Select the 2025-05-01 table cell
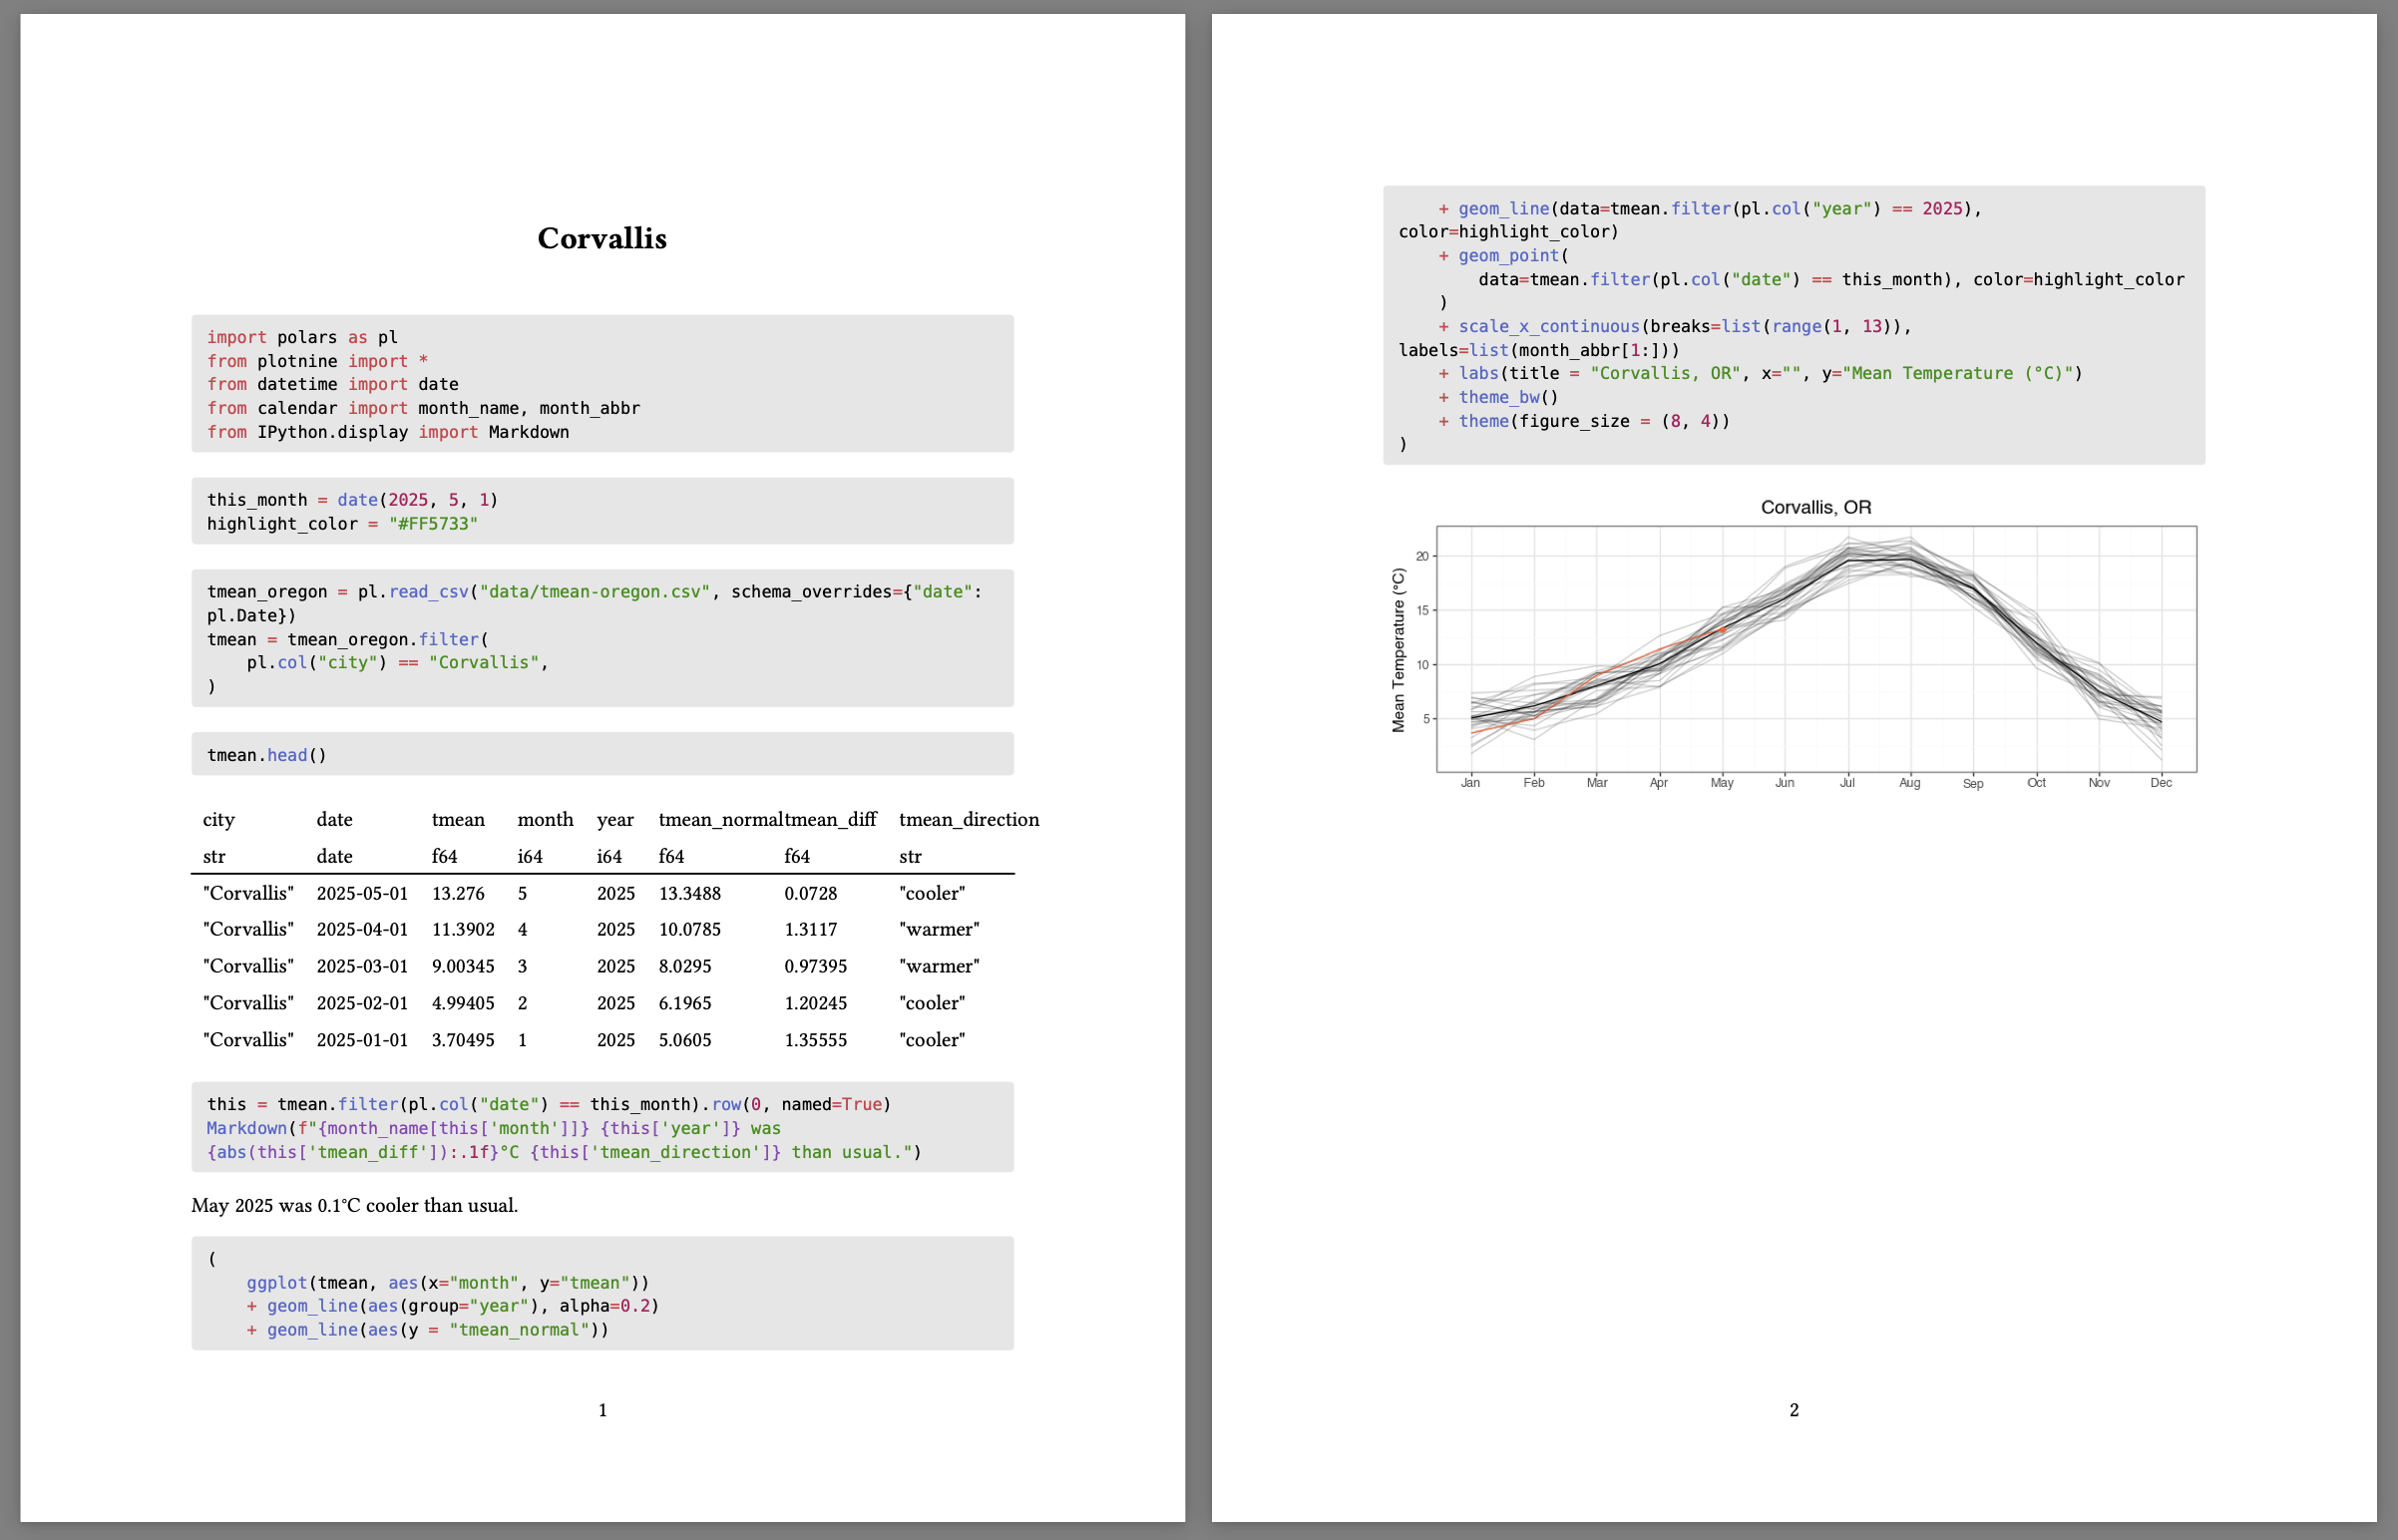 362,893
